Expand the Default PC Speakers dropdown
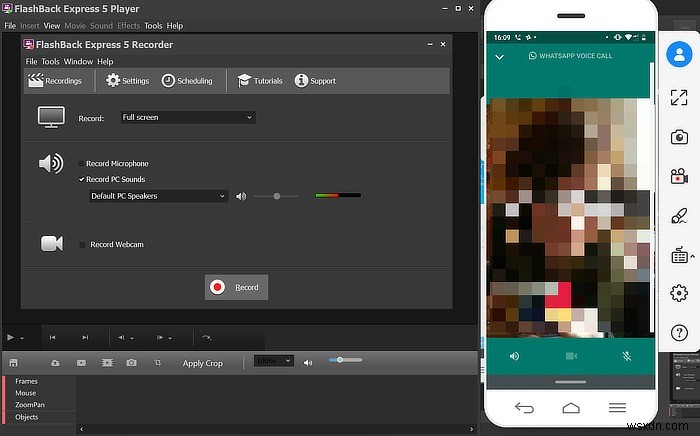The width and height of the screenshot is (700, 436). (x=158, y=196)
